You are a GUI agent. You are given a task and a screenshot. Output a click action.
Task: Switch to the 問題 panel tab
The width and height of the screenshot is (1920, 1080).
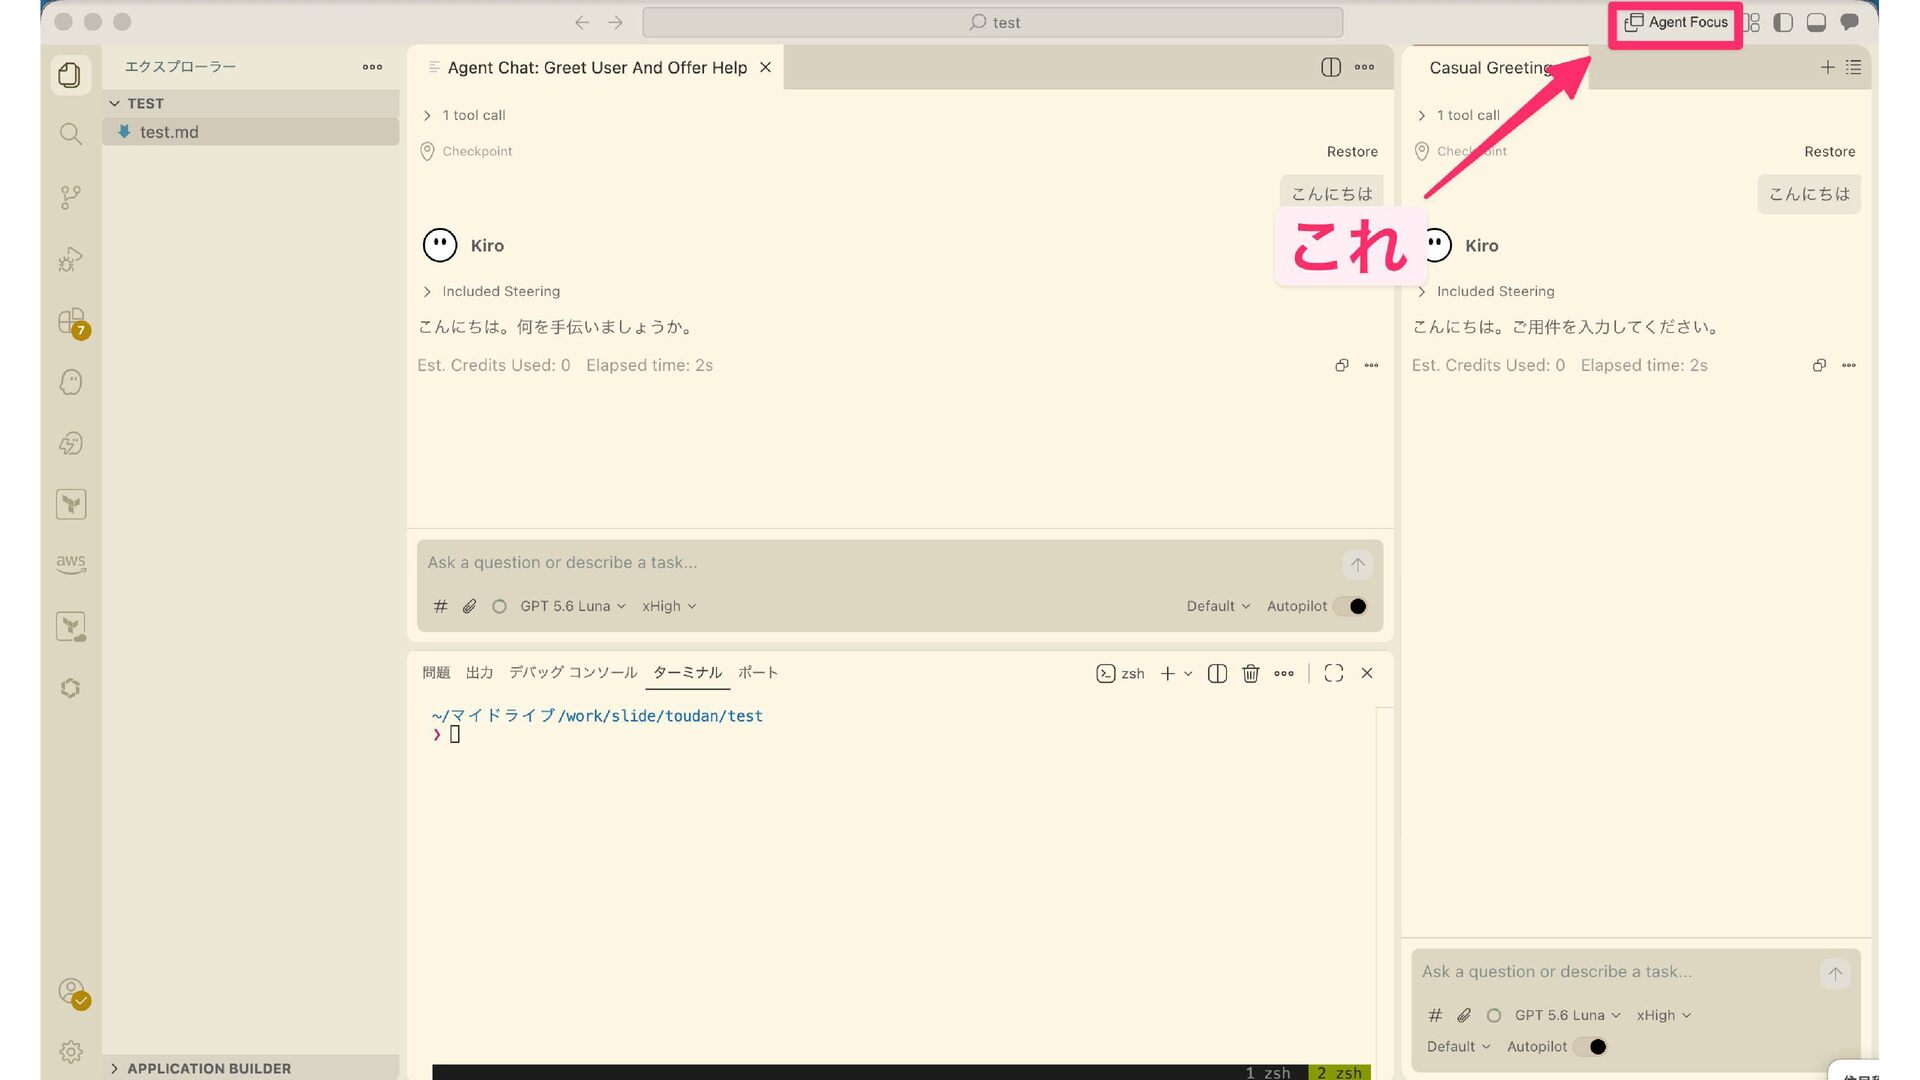click(x=436, y=673)
